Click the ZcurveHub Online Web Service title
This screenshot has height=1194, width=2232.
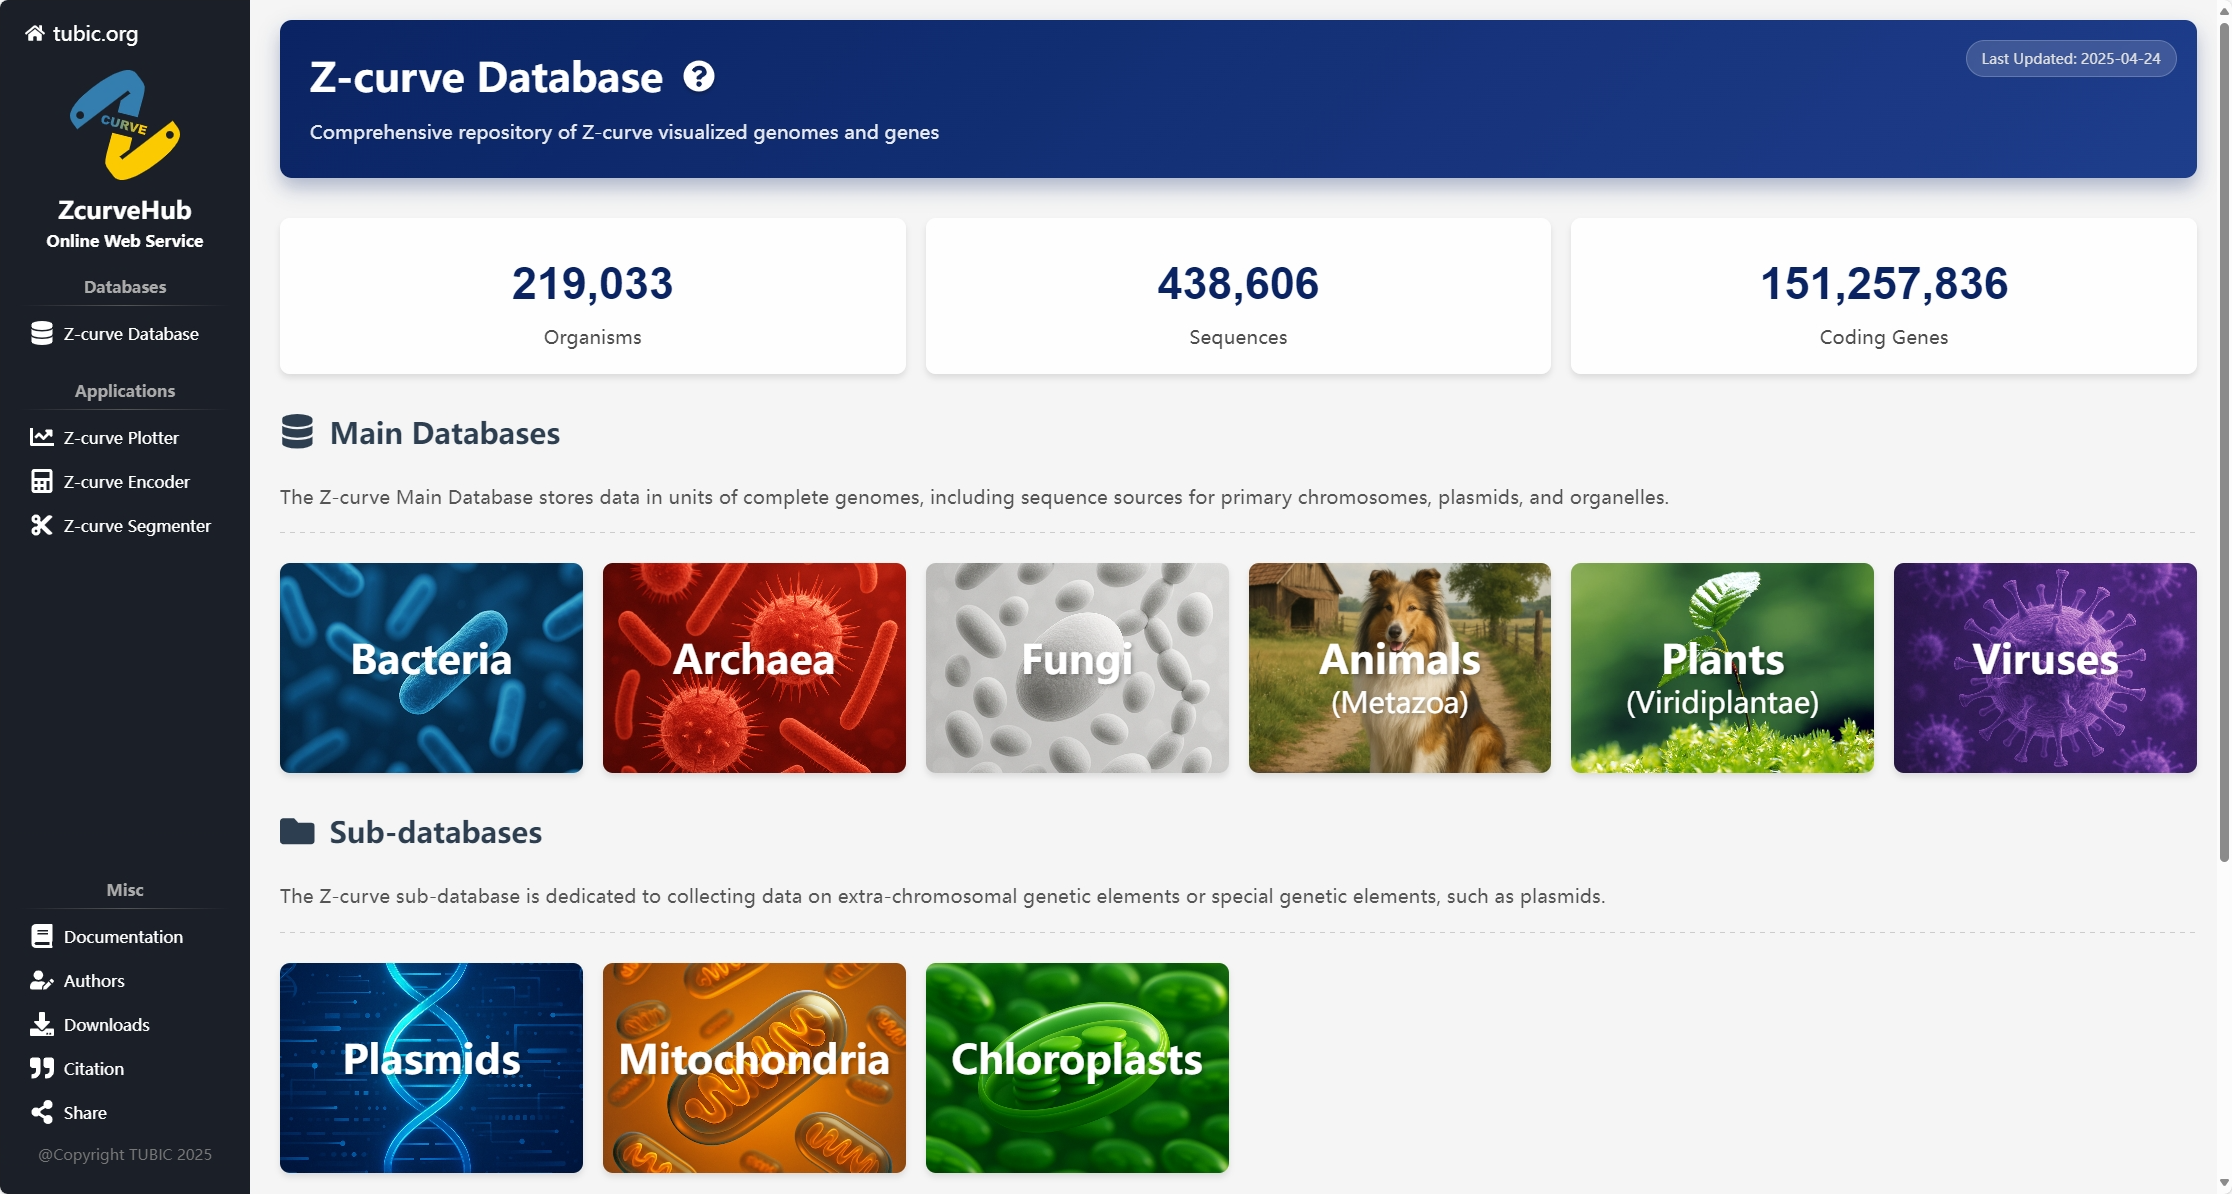pos(125,223)
